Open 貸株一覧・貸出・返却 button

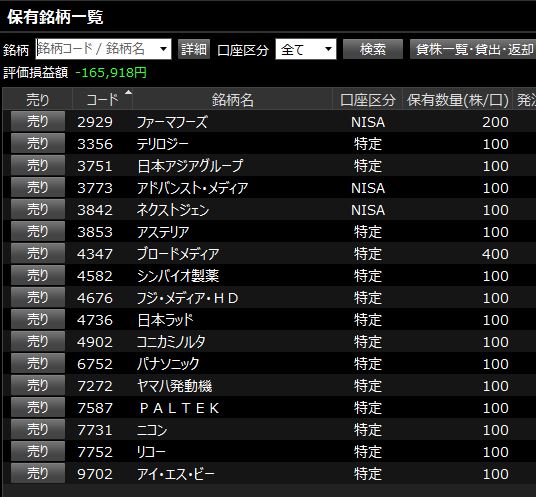(473, 49)
